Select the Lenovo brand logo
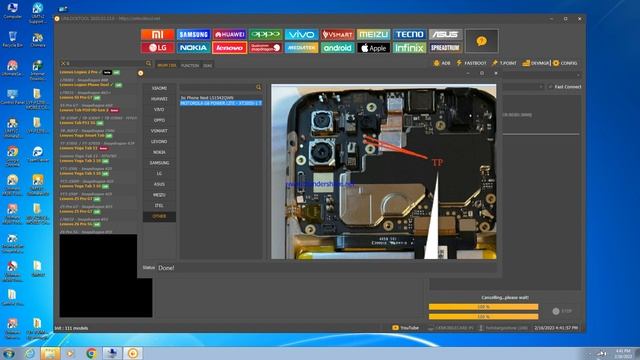This screenshot has width=640, height=360. pos(229,48)
